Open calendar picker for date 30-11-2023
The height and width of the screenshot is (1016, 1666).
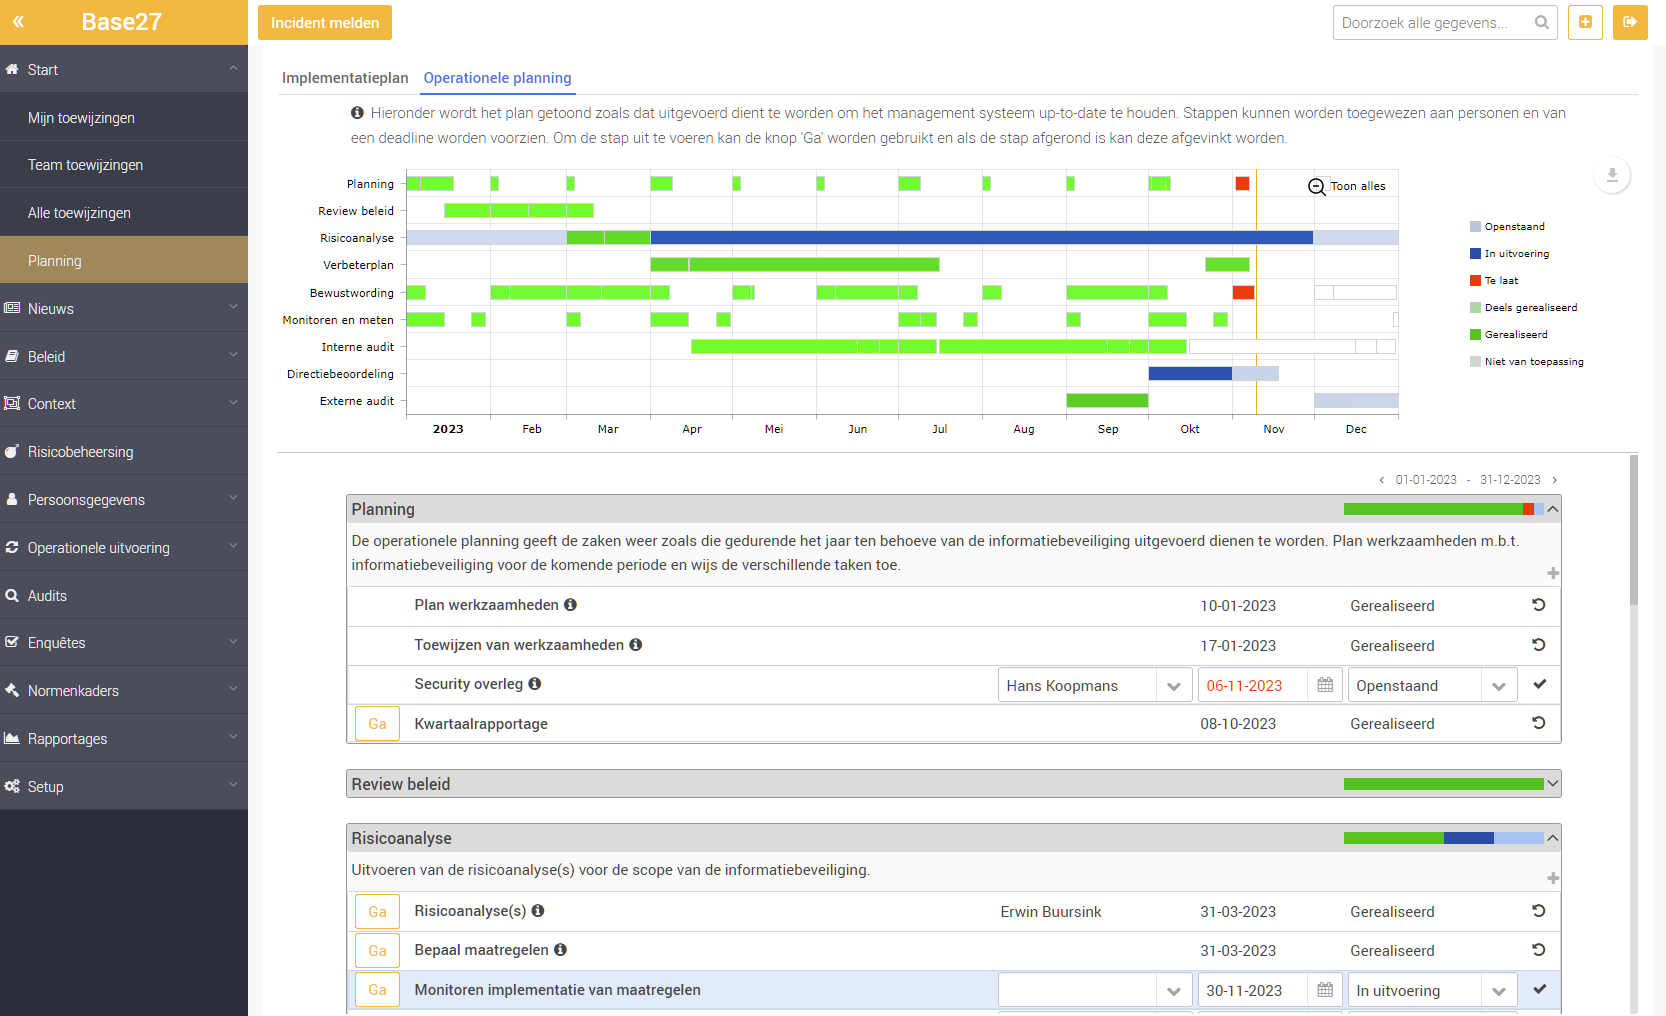click(1325, 990)
